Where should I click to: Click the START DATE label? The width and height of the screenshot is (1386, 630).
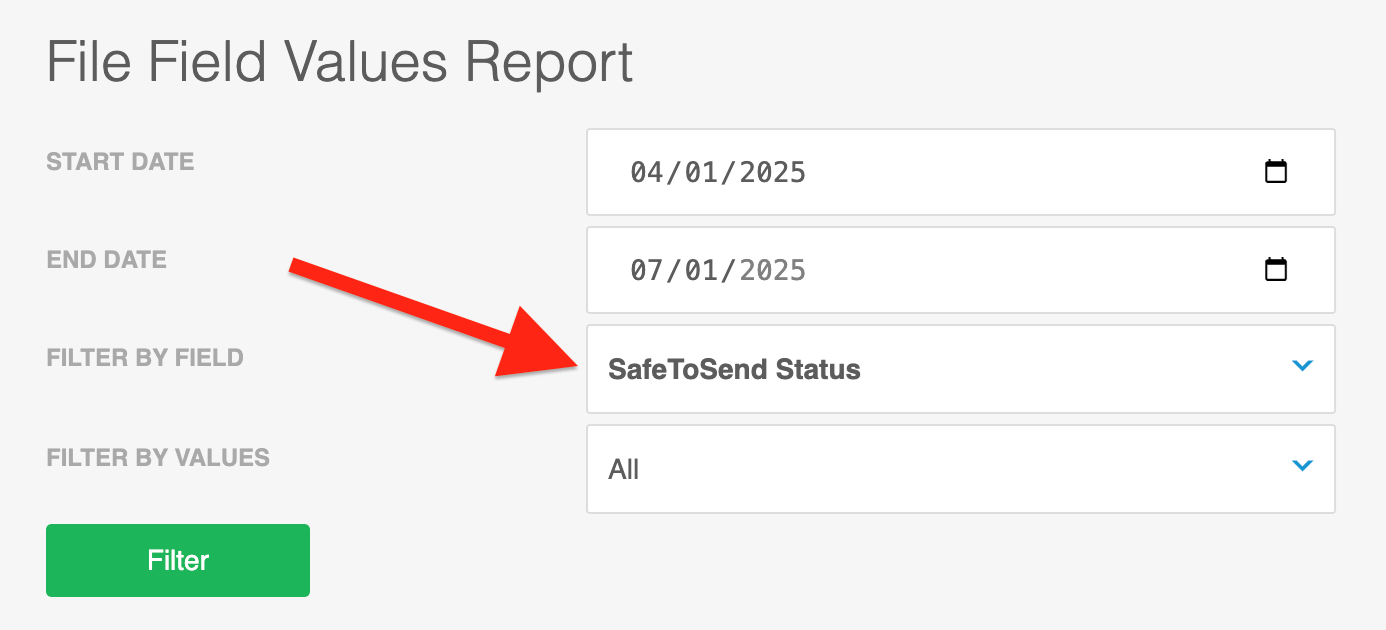click(120, 161)
